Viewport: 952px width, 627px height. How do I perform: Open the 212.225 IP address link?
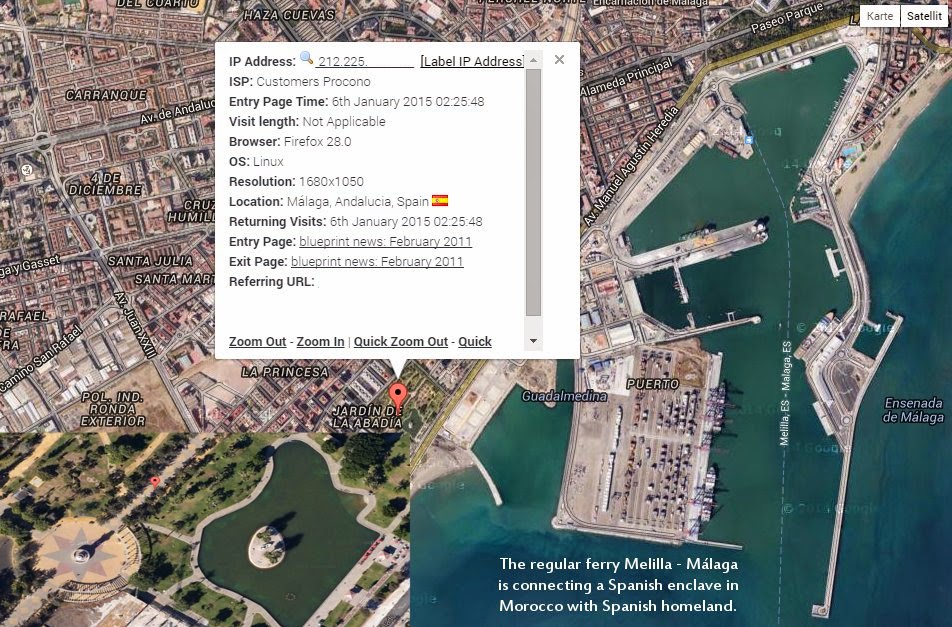coord(364,61)
